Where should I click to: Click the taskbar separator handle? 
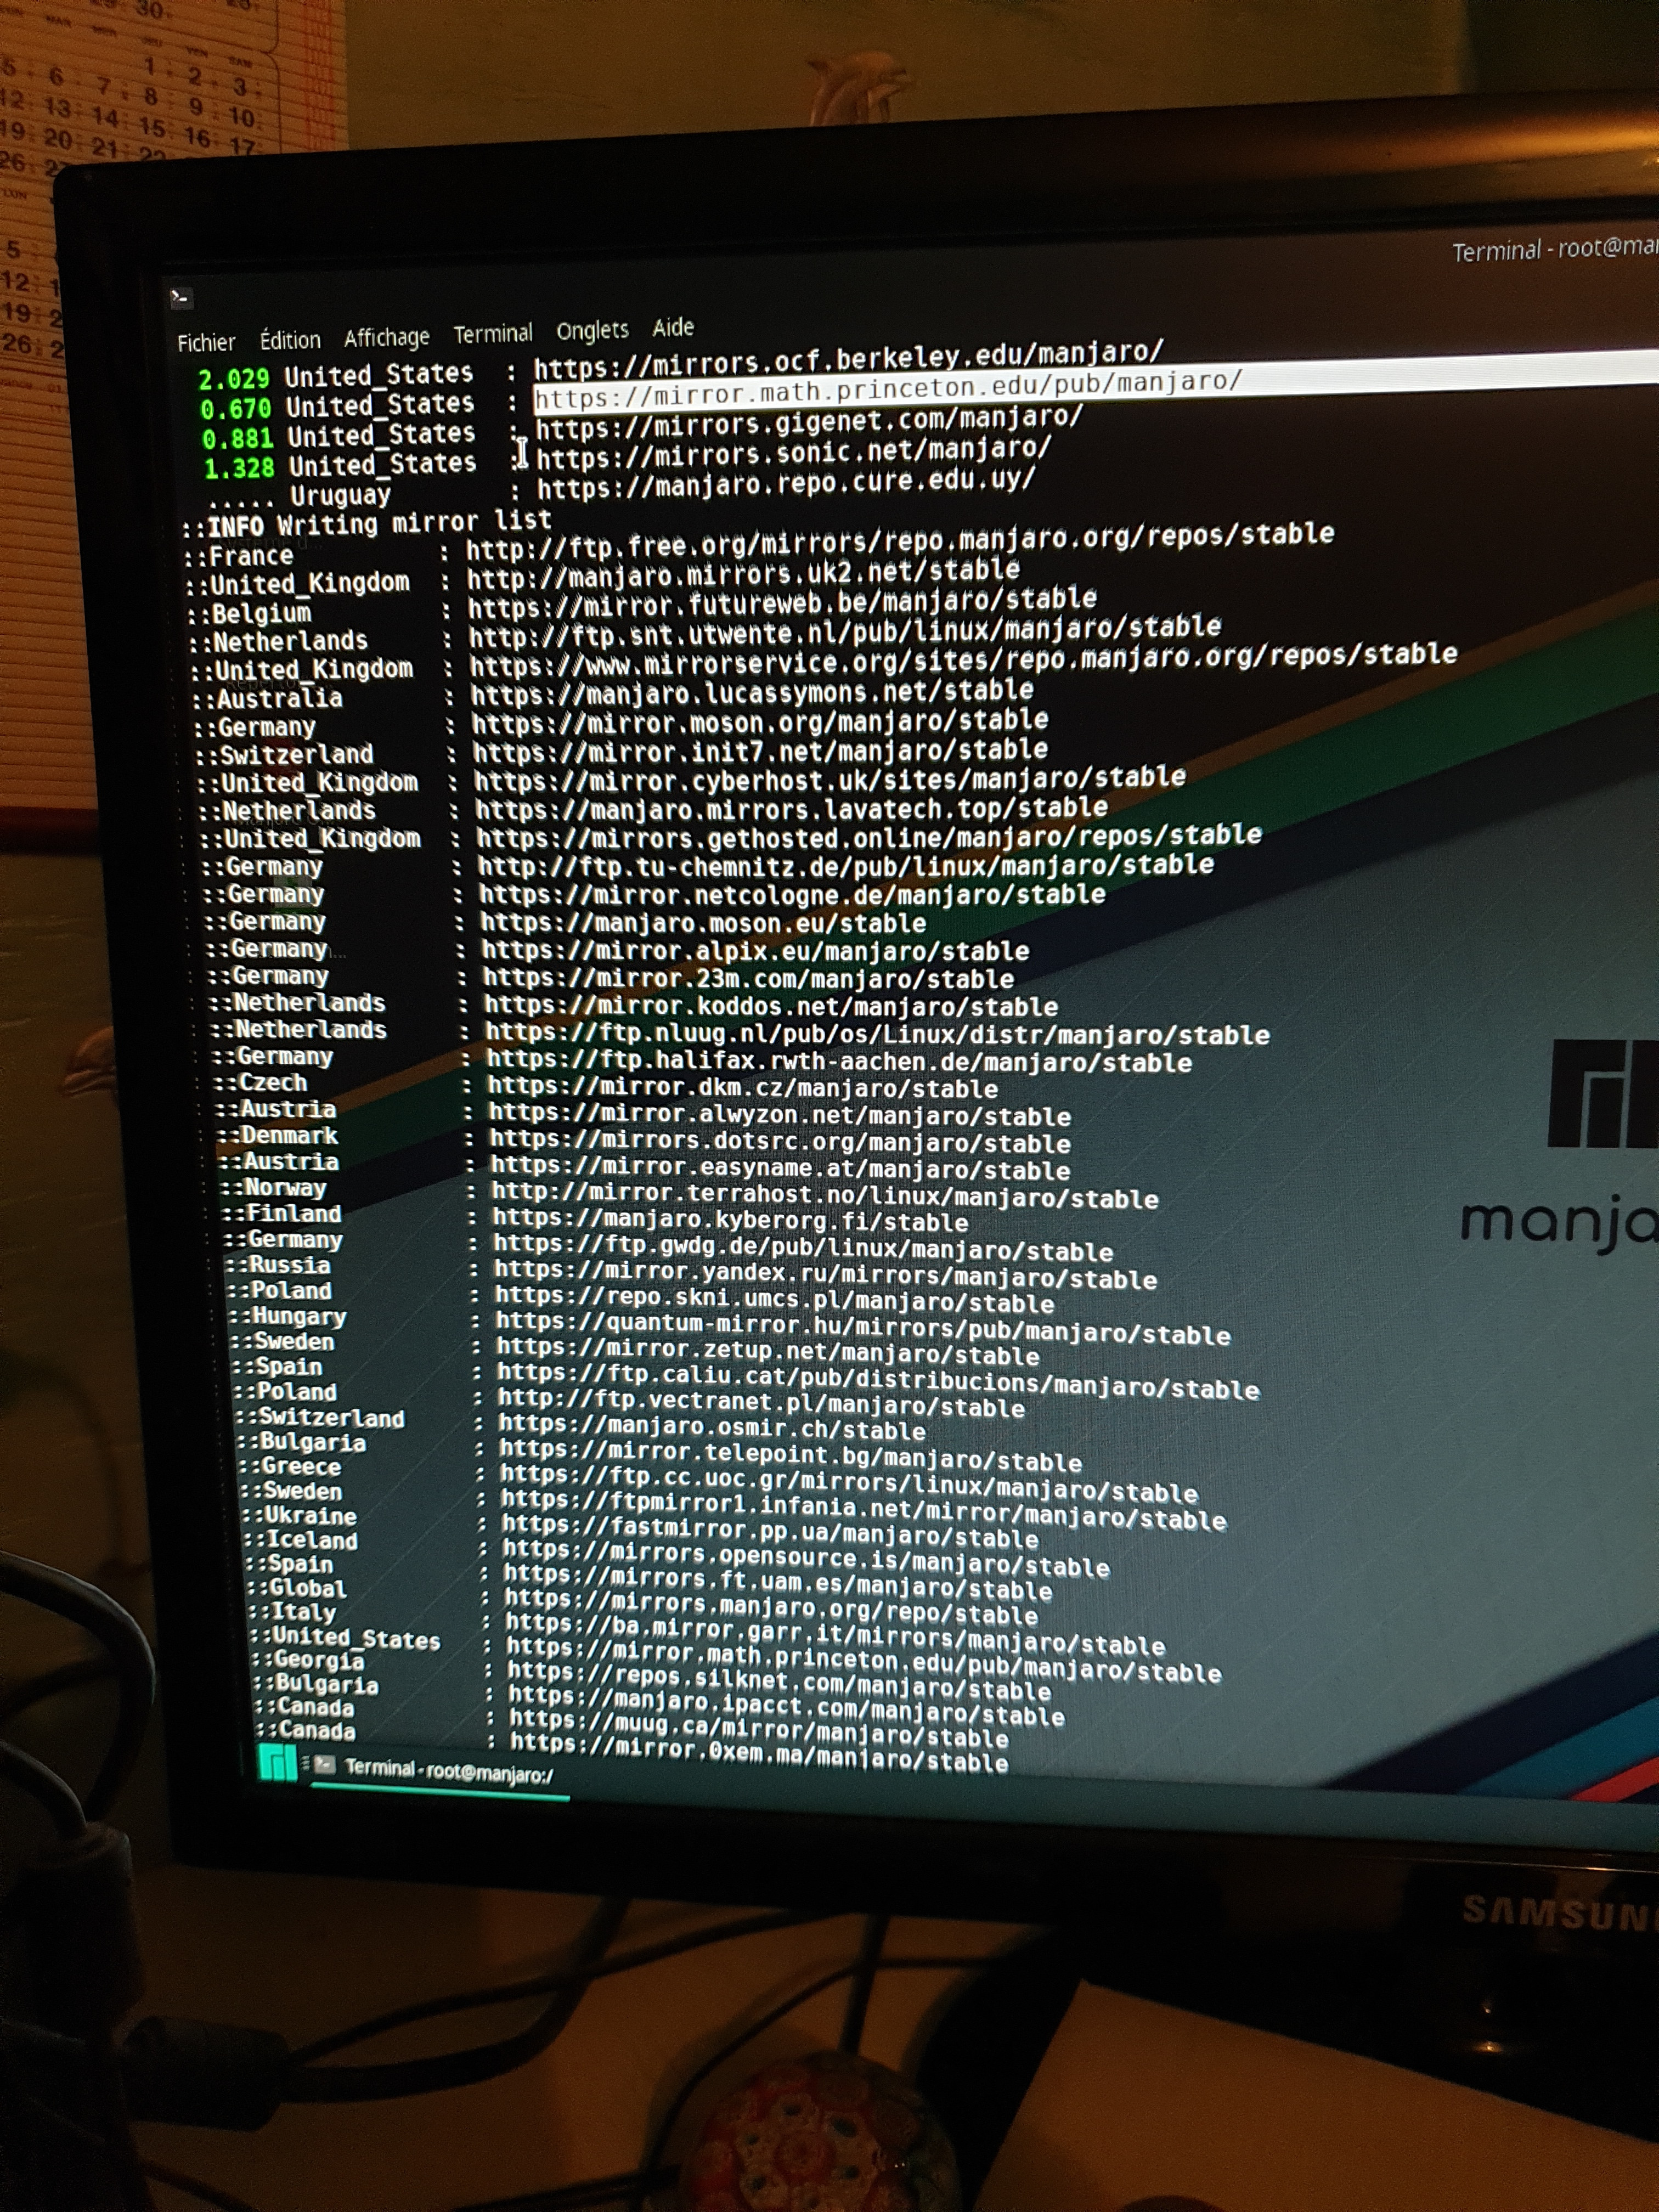(x=305, y=1764)
